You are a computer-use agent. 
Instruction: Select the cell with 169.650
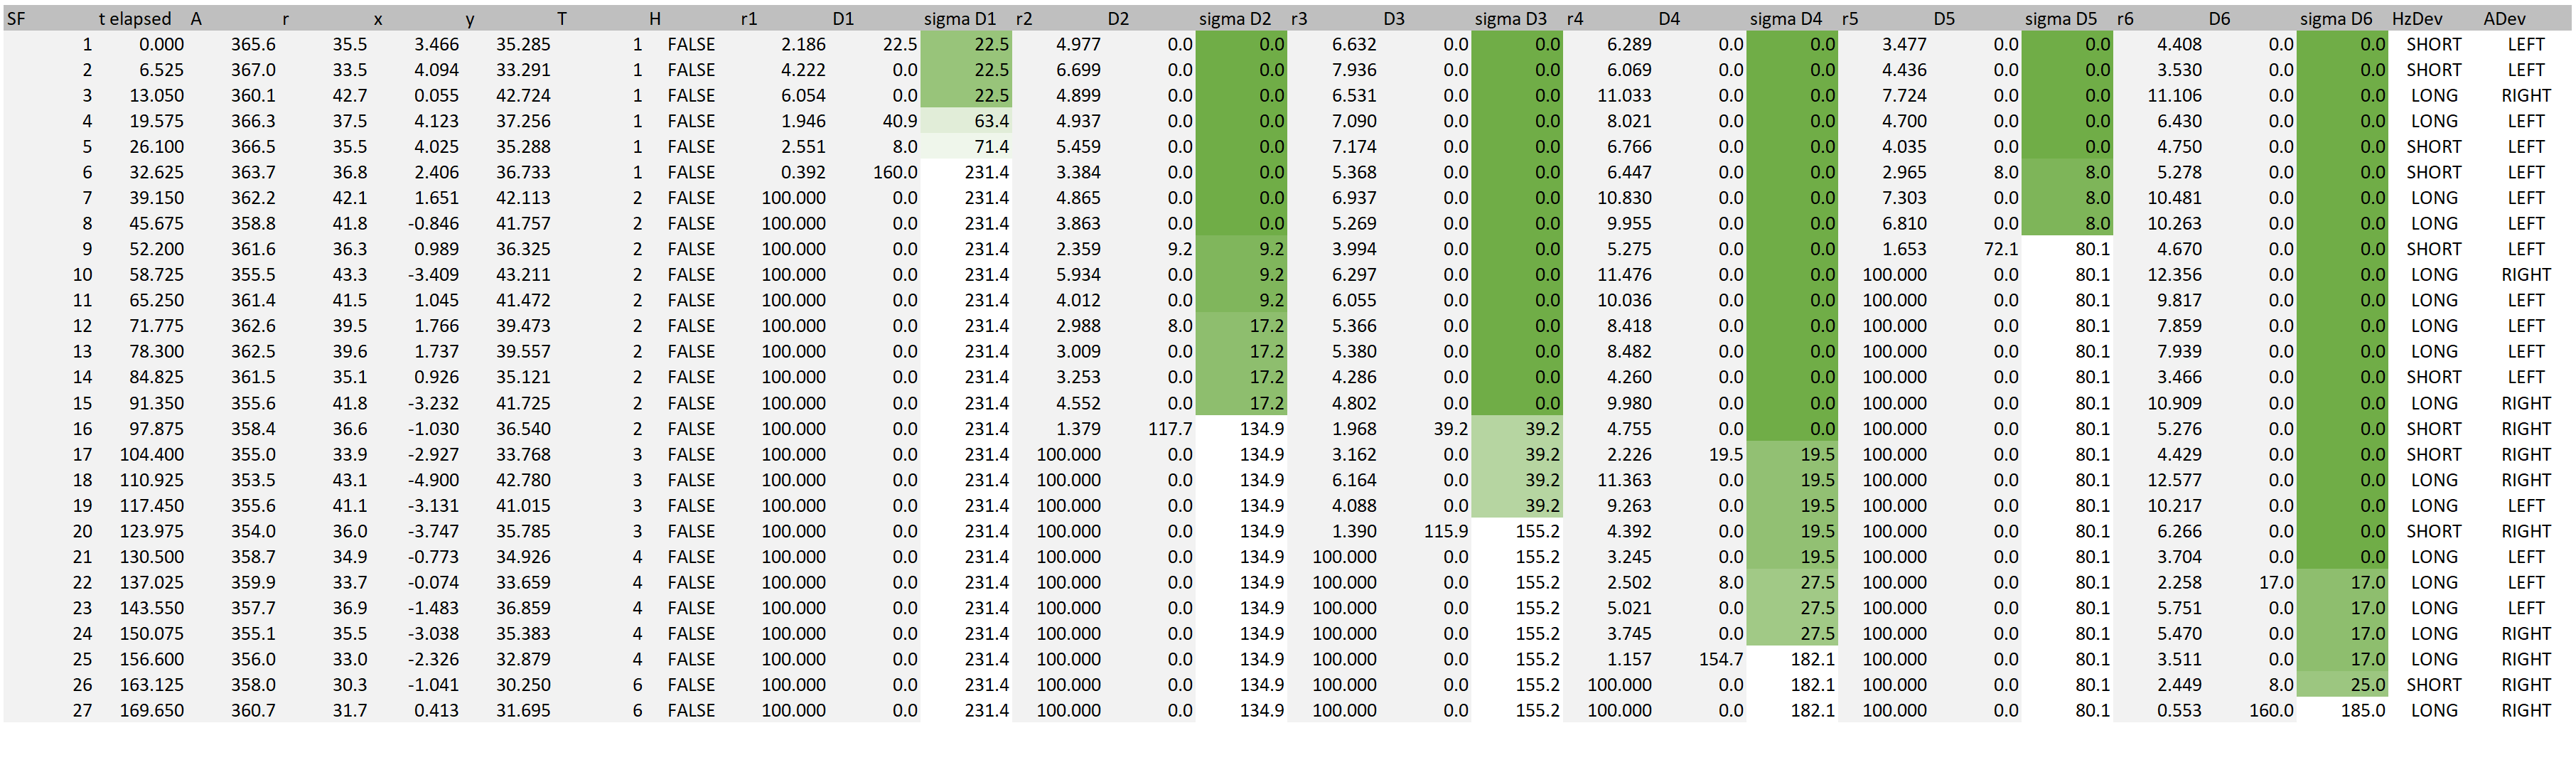152,711
